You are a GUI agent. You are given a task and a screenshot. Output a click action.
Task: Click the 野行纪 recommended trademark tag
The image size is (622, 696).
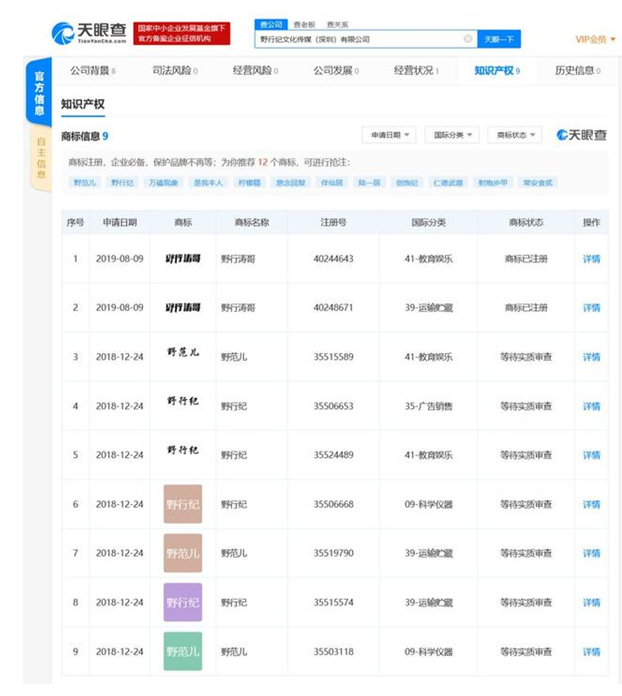pyautogui.click(x=123, y=182)
